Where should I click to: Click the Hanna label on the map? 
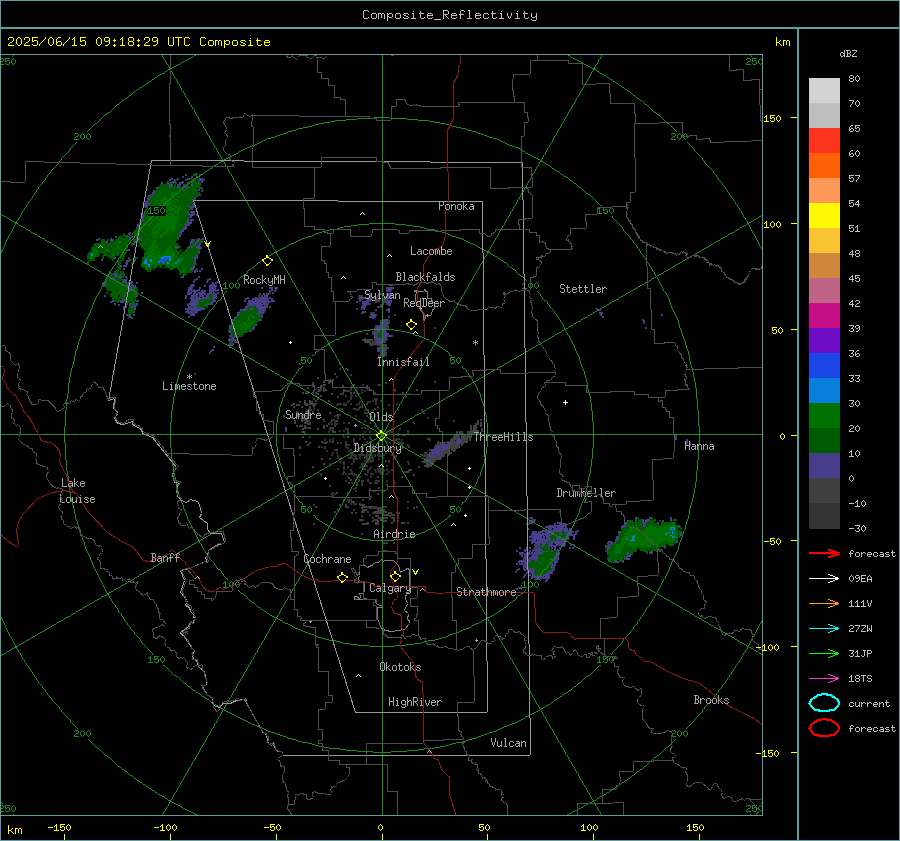(x=699, y=446)
